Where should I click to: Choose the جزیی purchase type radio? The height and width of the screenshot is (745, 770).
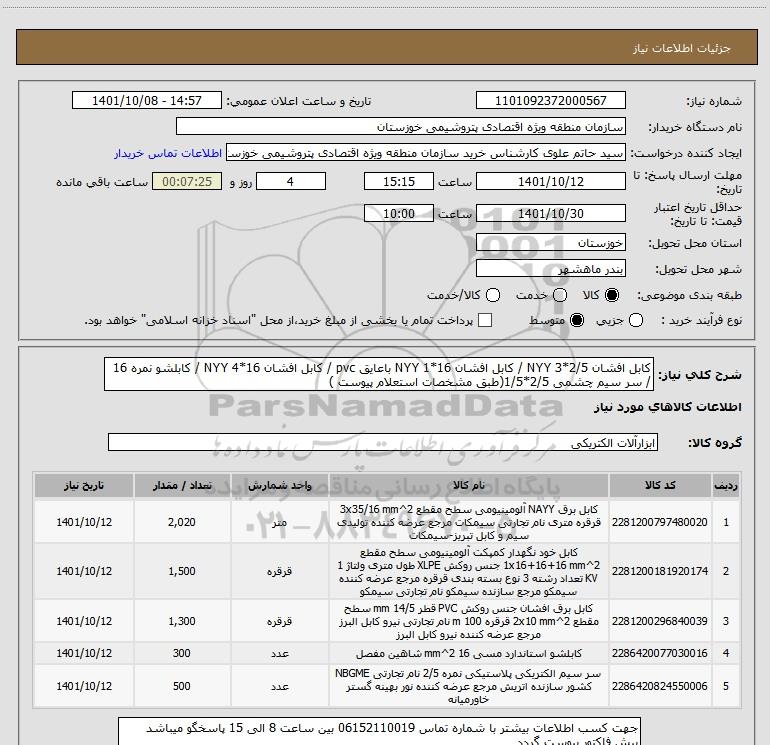[635, 321]
